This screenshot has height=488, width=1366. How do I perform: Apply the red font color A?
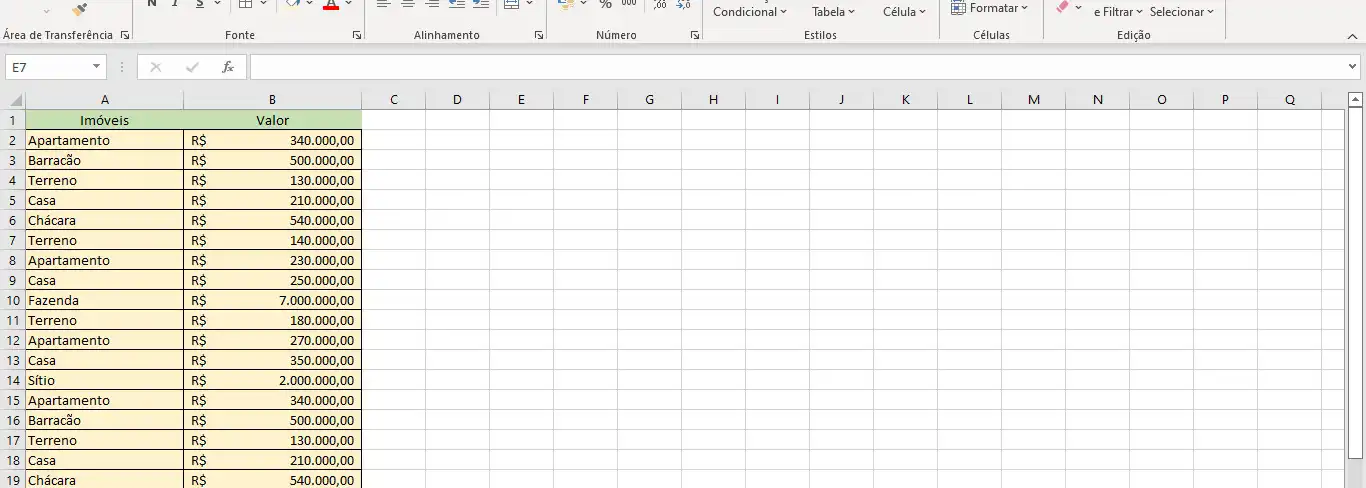coord(332,4)
